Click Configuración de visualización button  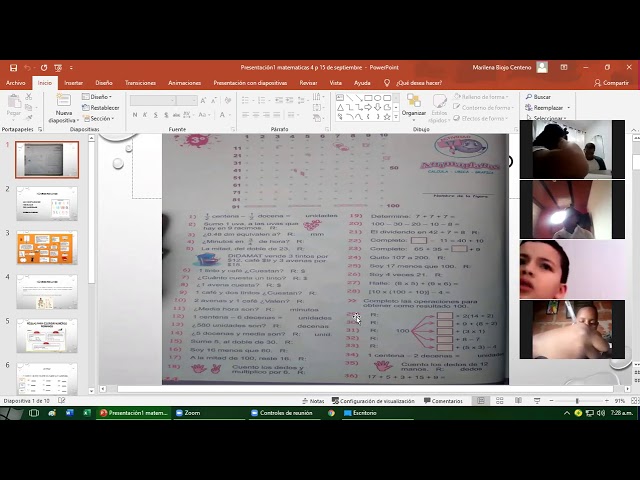pos(373,401)
